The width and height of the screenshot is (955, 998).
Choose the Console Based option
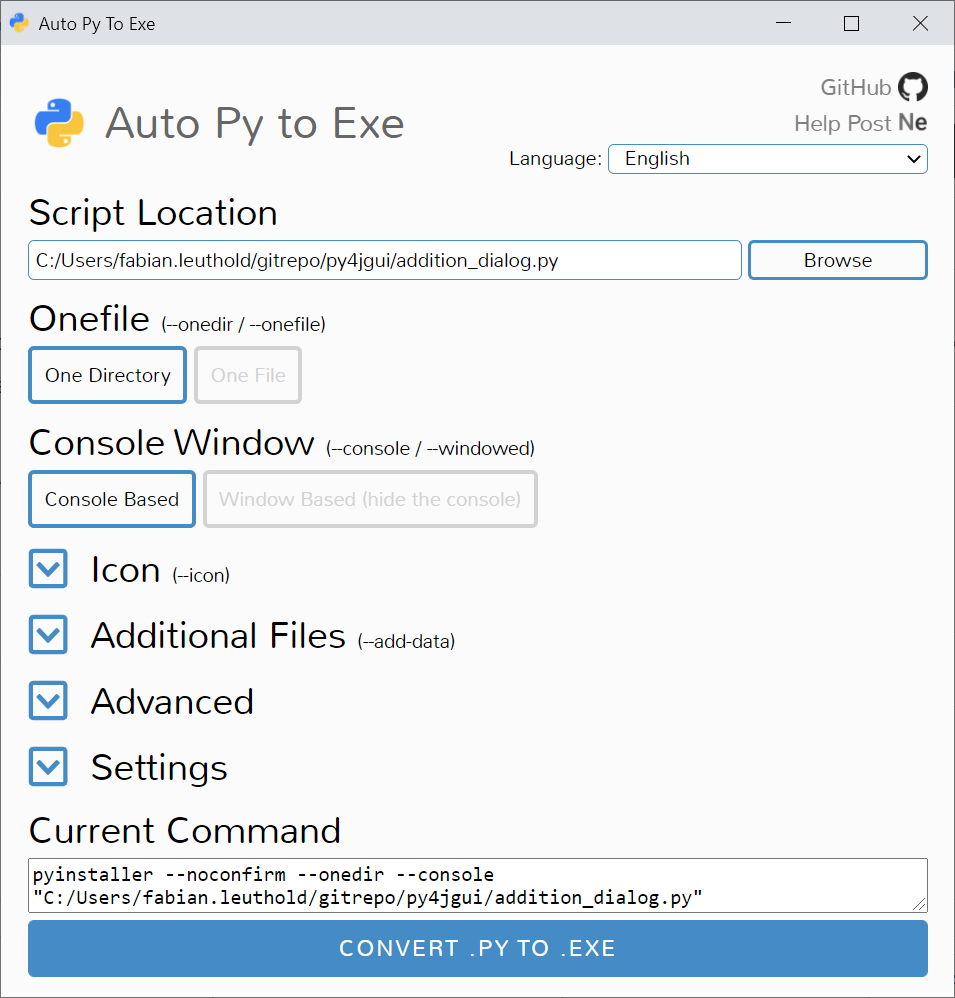(112, 499)
